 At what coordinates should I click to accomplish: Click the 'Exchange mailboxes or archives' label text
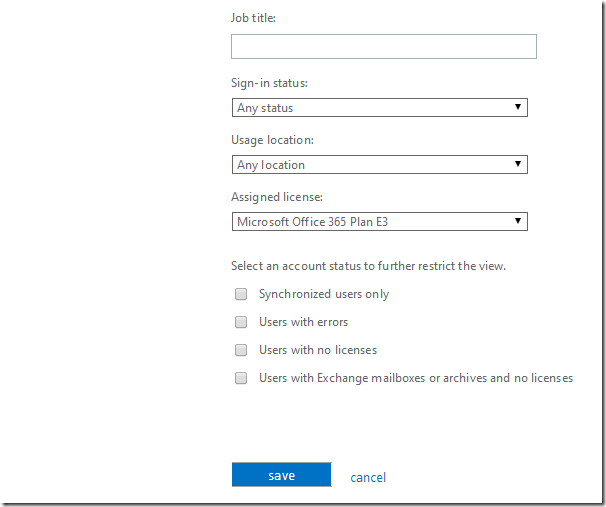tap(415, 378)
